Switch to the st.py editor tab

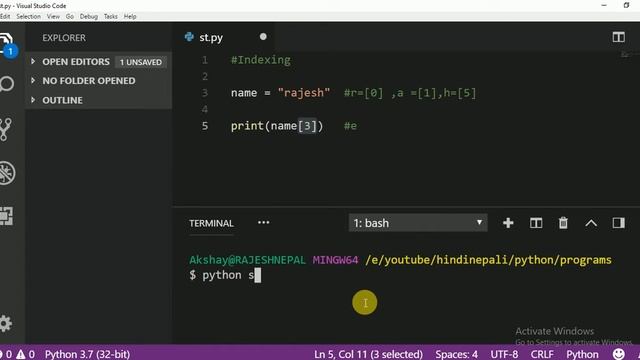pos(224,37)
